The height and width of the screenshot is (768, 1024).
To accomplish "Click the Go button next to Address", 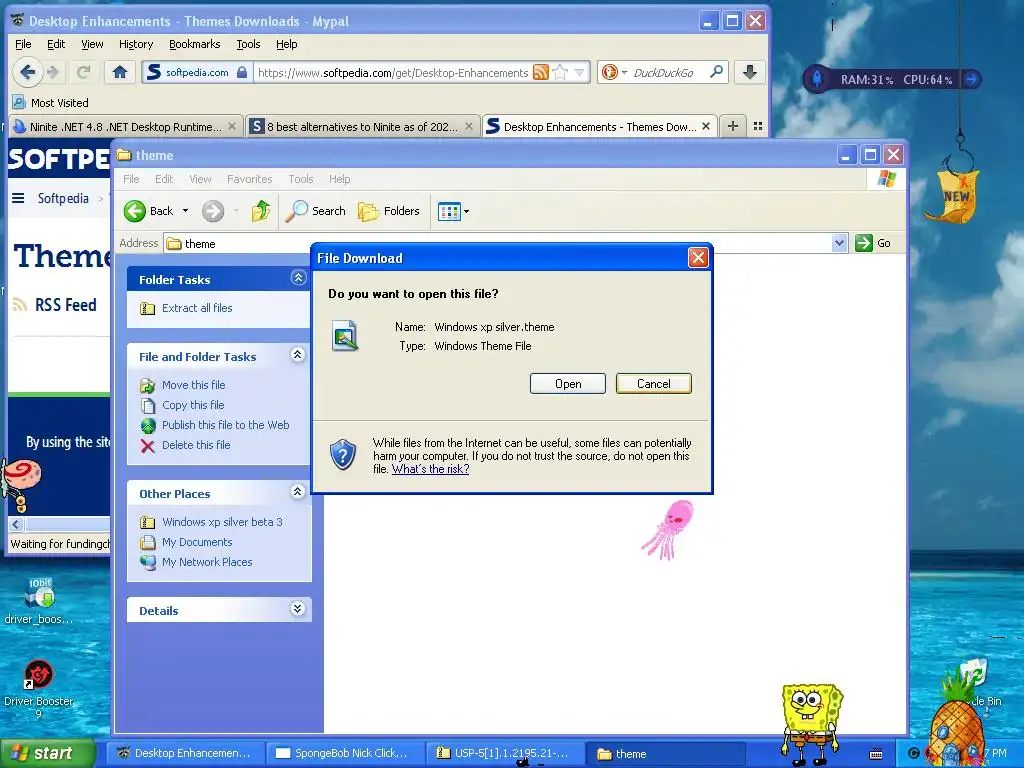I will [x=873, y=243].
